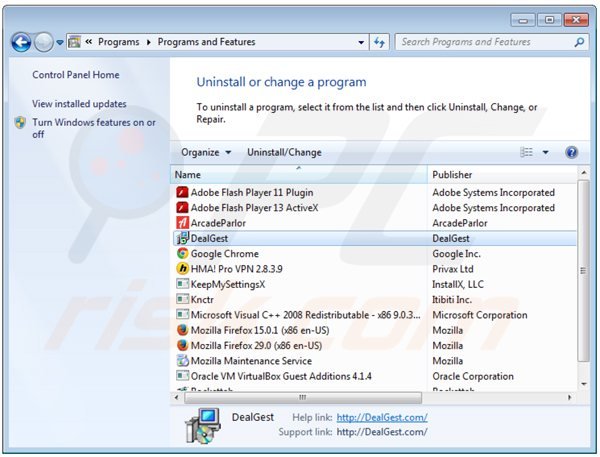This screenshot has width=600, height=457.
Task: Open the recent pages dropdown arrow
Action: 60,42
